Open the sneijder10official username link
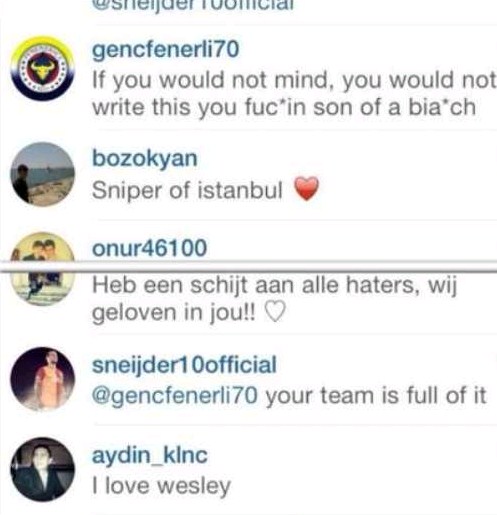The height and width of the screenshot is (515, 497). pyautogui.click(x=184, y=364)
